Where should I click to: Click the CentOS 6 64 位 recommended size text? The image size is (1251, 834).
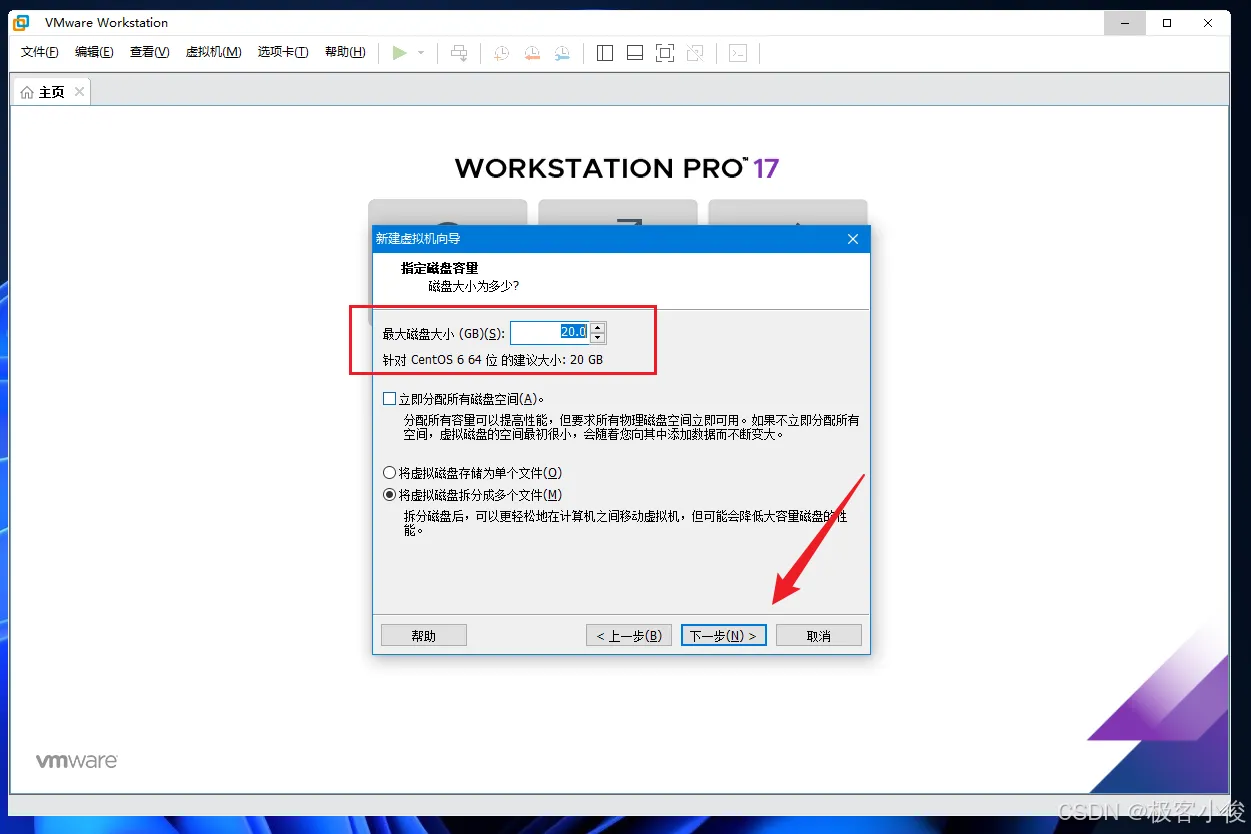(493, 360)
